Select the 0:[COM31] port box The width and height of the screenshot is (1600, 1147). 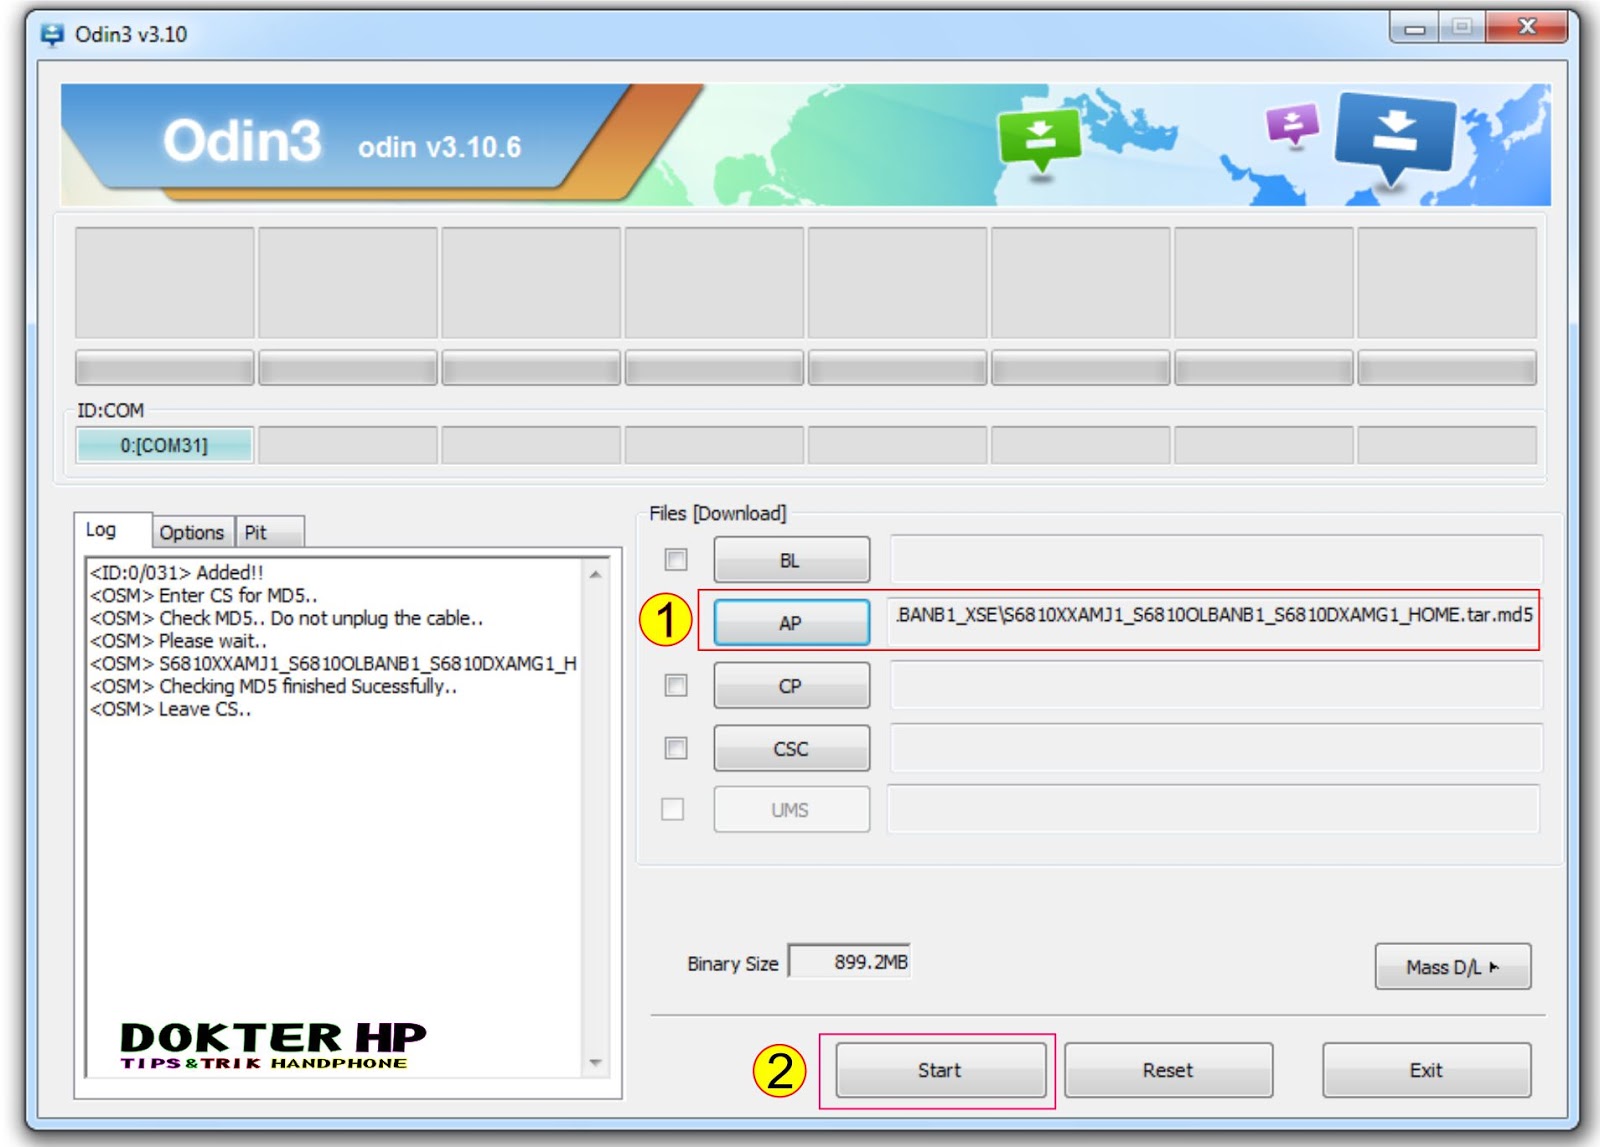164,445
